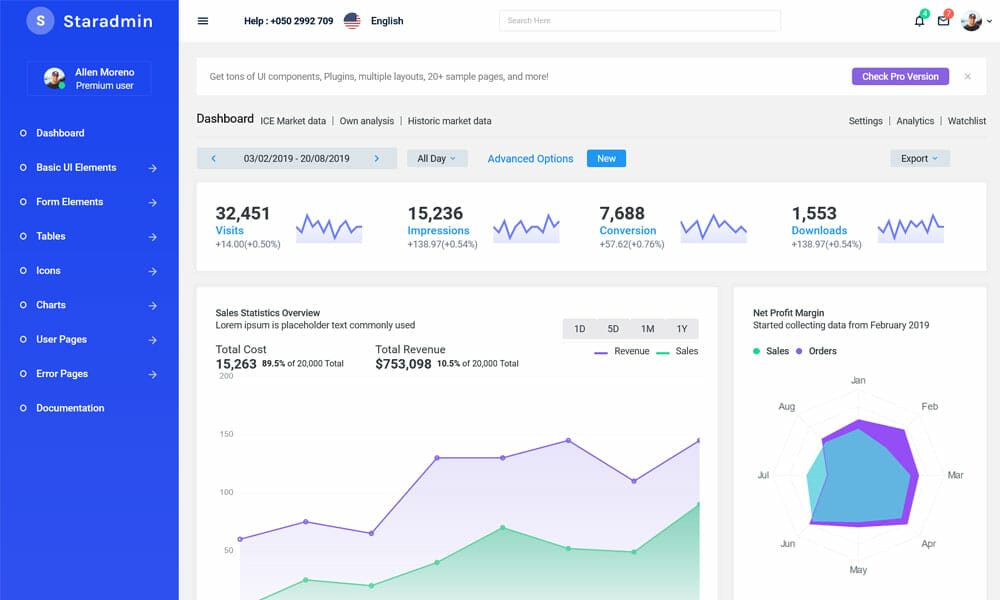Viewport: 1000px width, 600px height.
Task: Open Advanced Options
Action: [530, 158]
